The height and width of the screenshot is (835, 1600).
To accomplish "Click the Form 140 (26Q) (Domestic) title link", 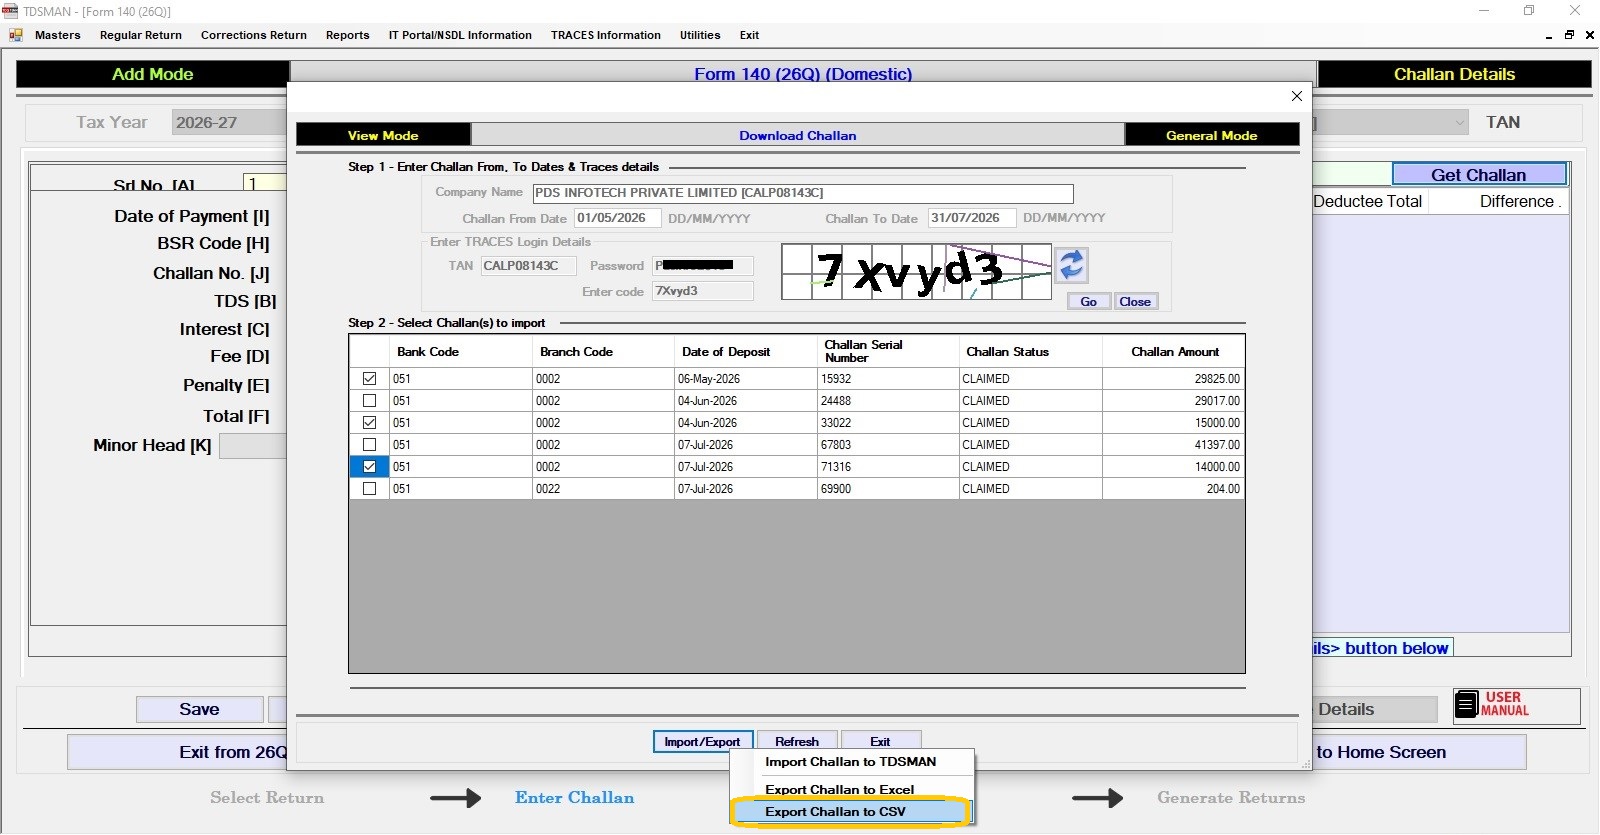I will [x=803, y=74].
